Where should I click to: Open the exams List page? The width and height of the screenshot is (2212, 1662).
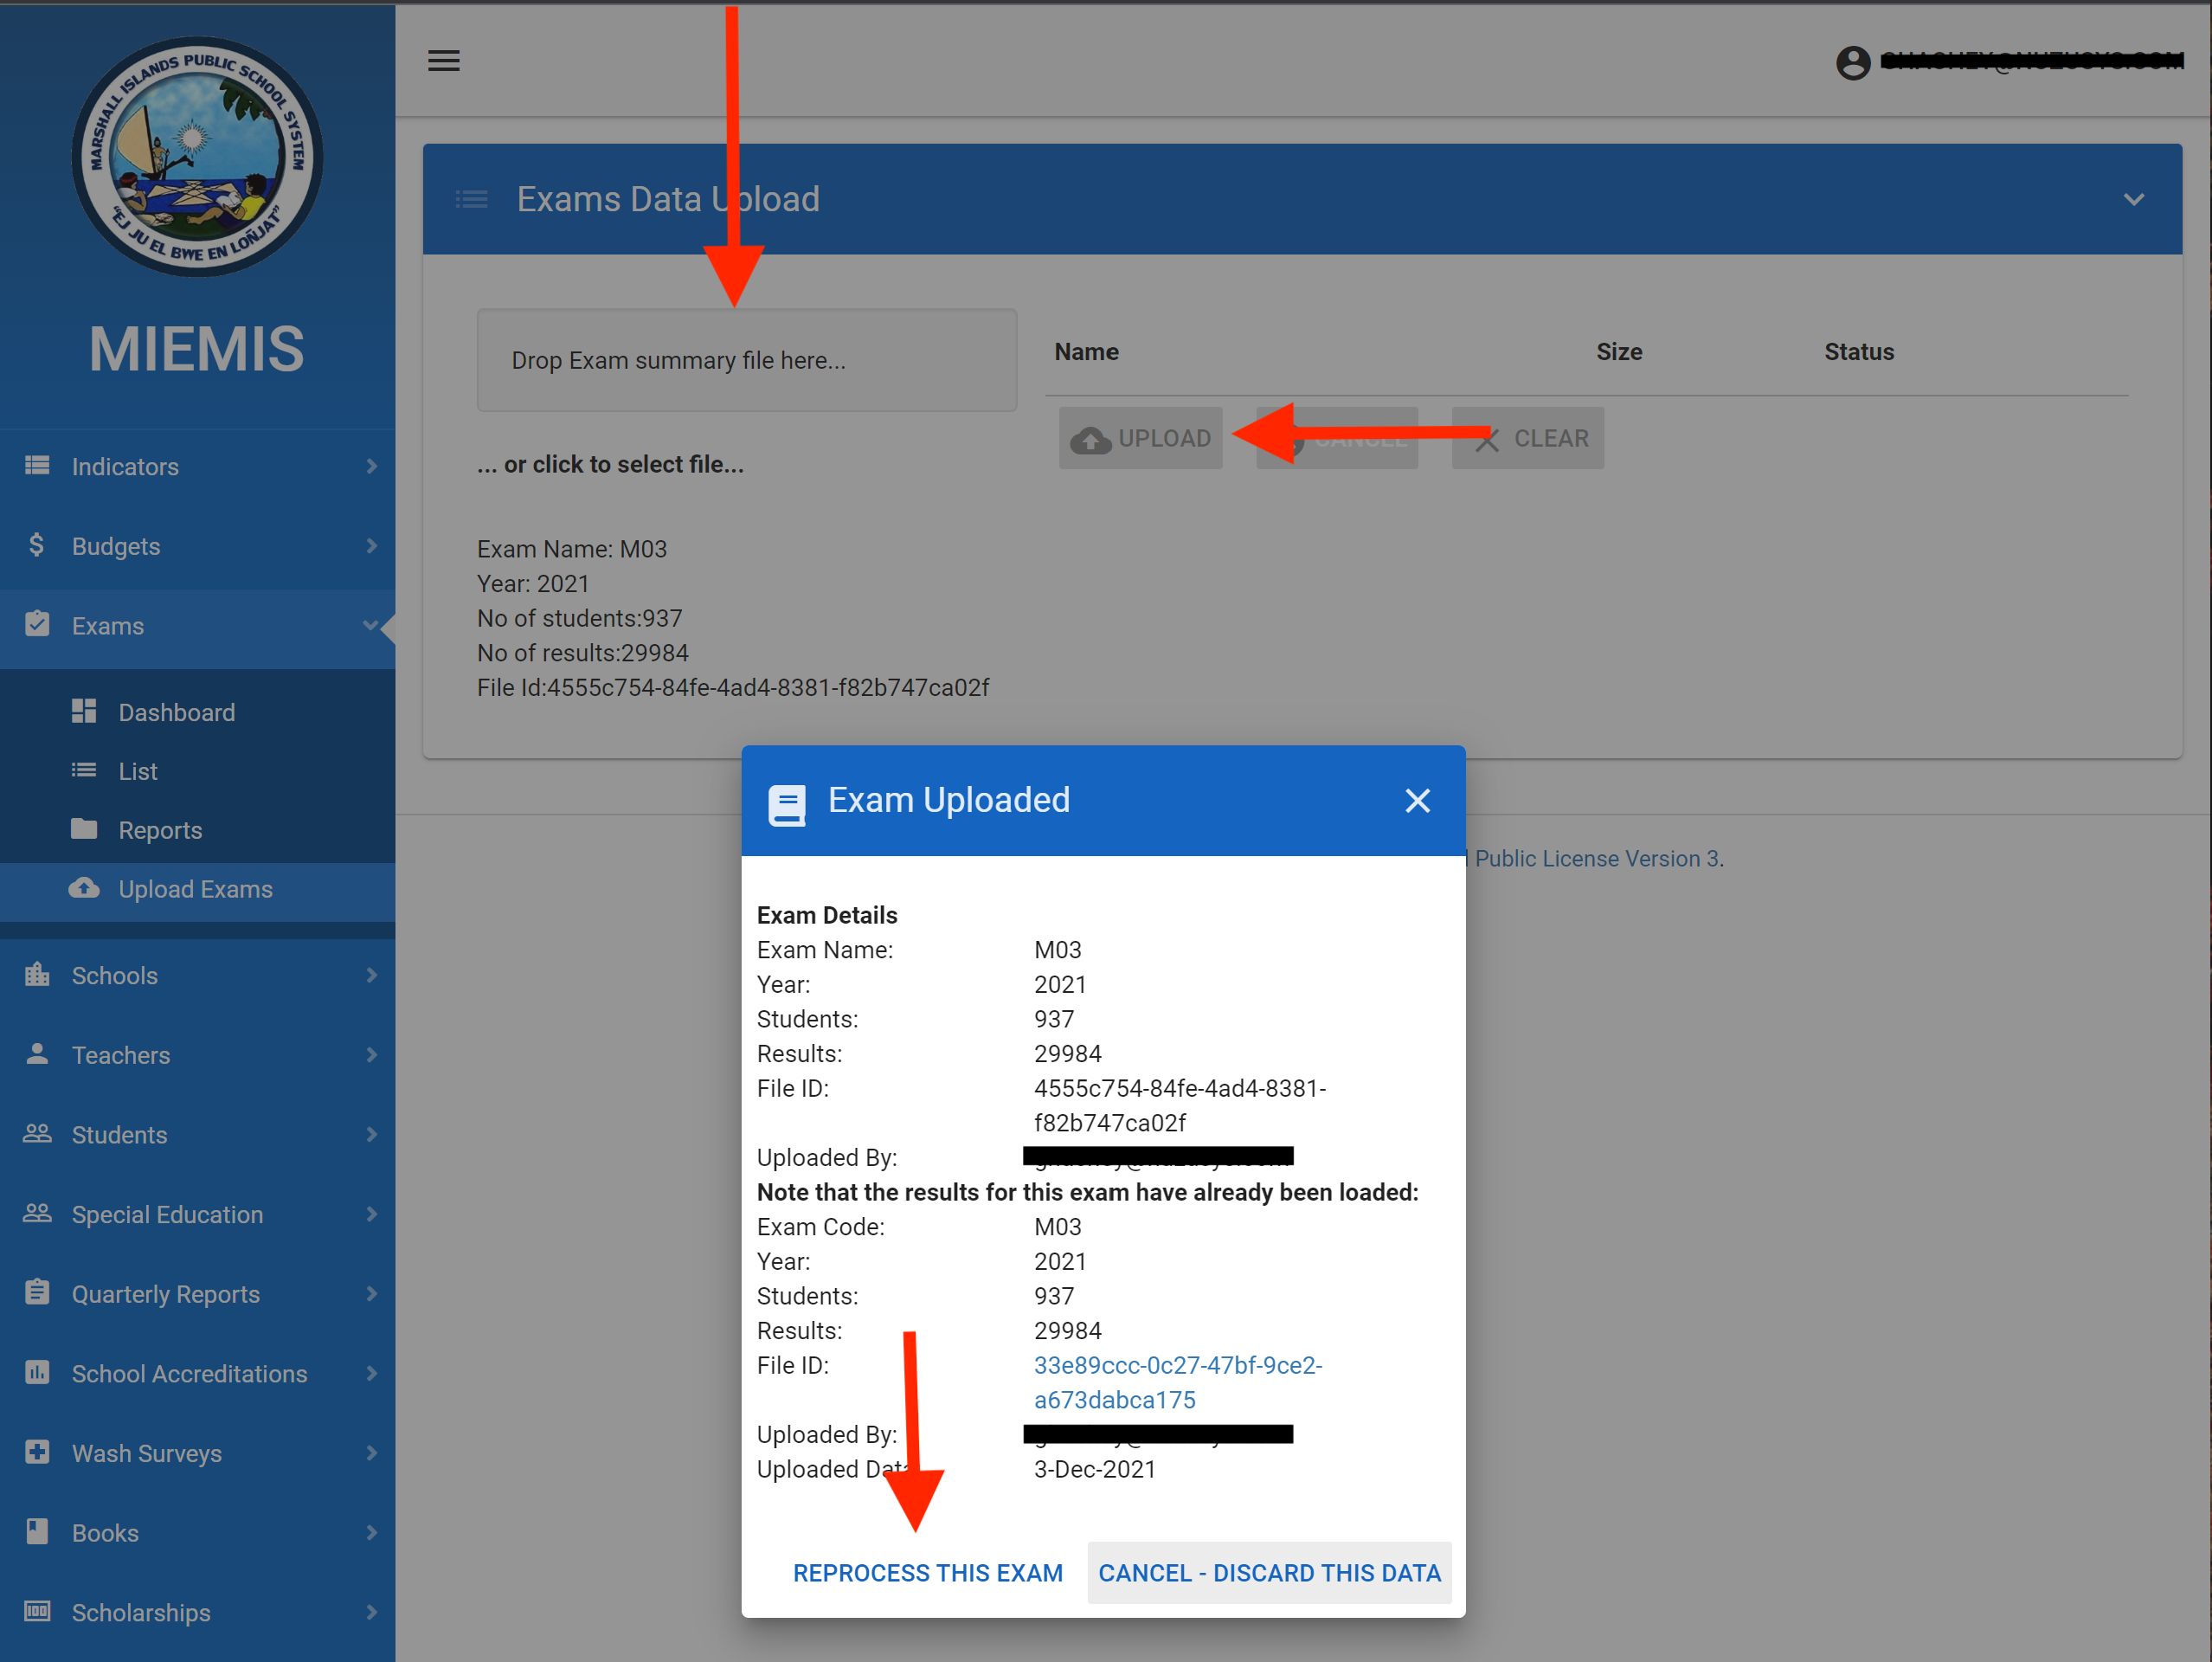click(138, 771)
